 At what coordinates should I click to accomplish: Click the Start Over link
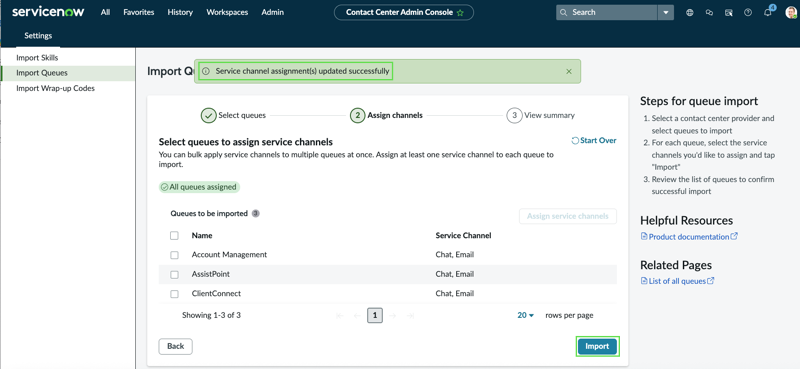point(598,140)
